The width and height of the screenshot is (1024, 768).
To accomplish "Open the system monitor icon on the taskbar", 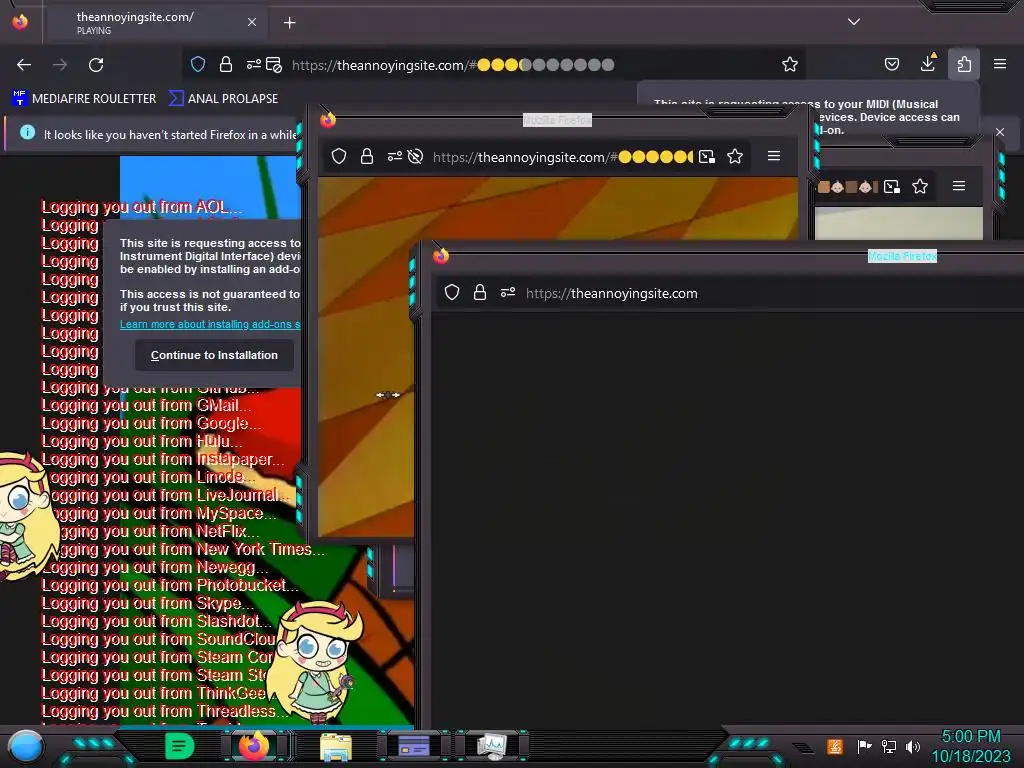I will 492,746.
